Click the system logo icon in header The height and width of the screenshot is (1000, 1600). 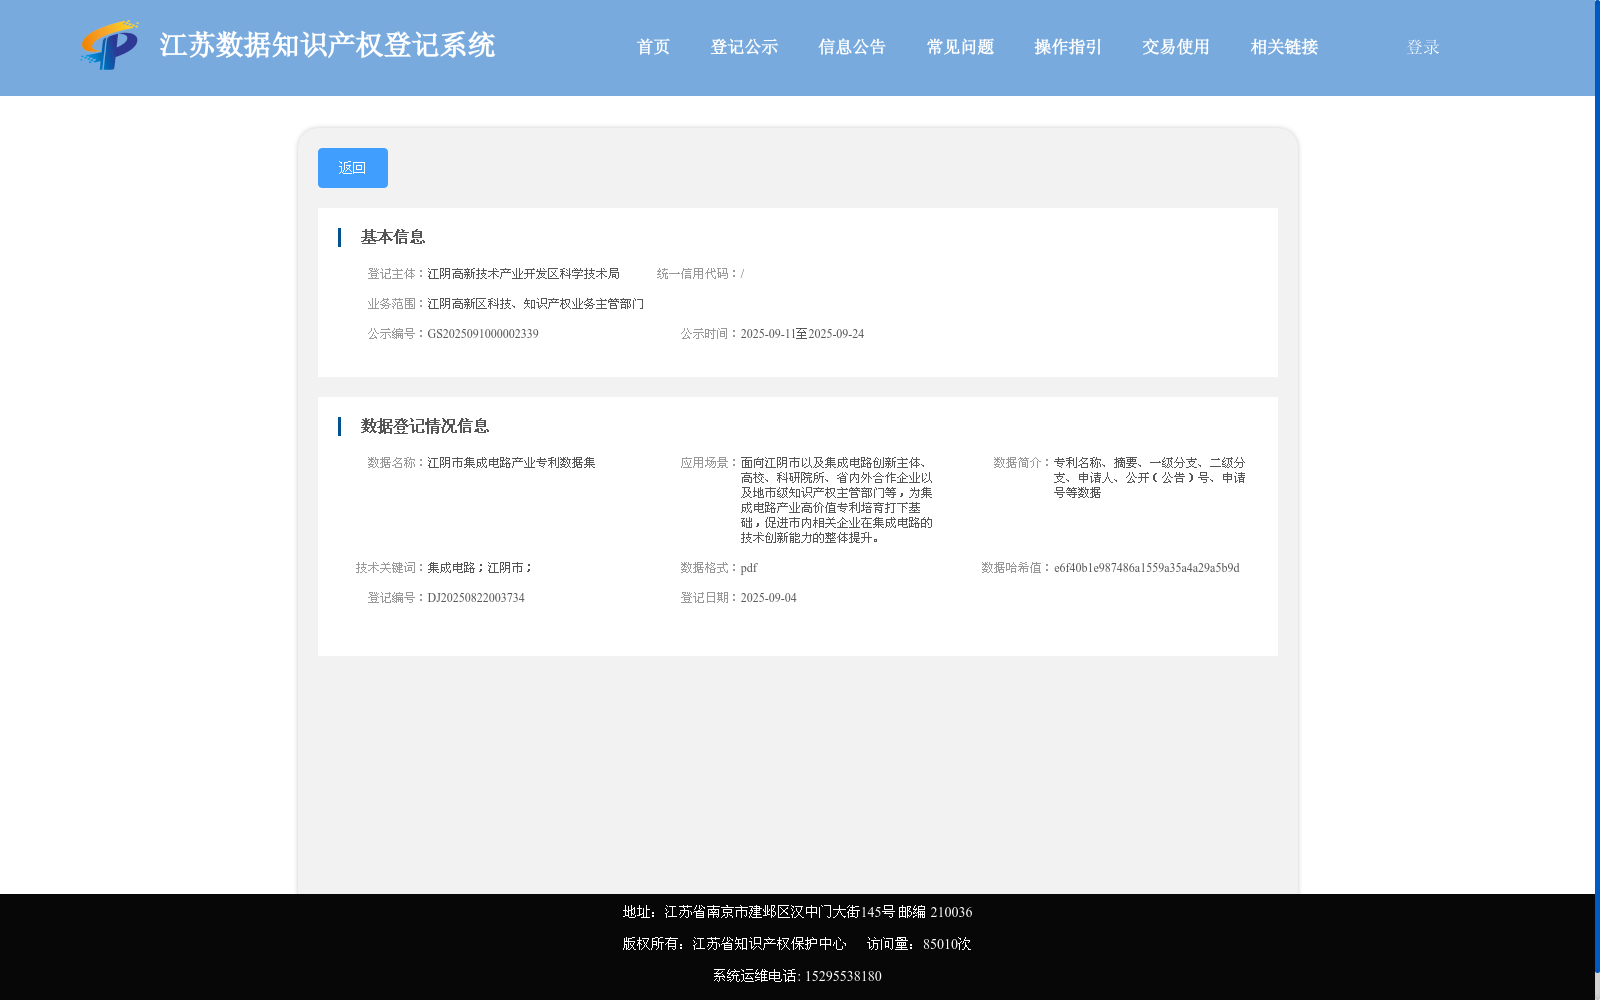(110, 45)
